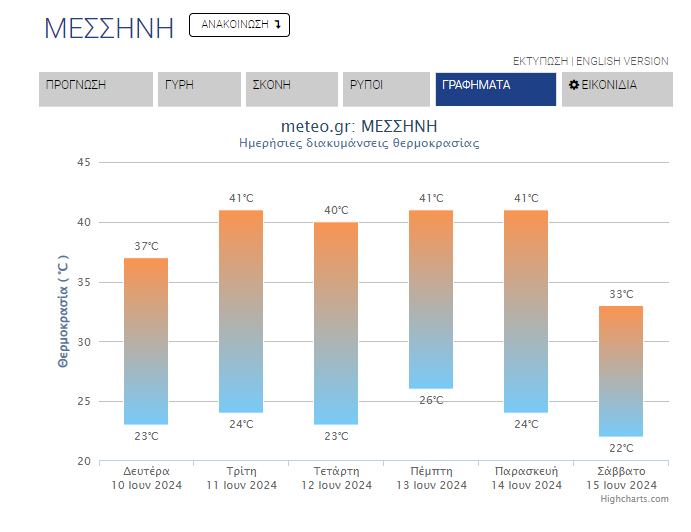The width and height of the screenshot is (691, 532).
Task: Click the 40°C label above Τετάρτη bar
Action: [336, 210]
